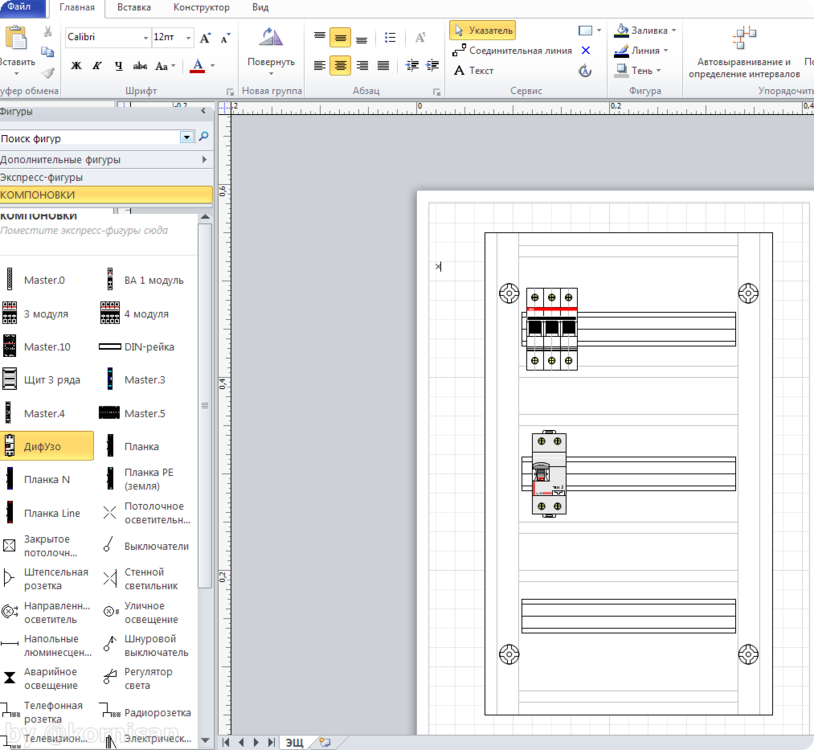Click Auto-align and spacing icon
Image resolution: width=814 pixels, height=750 pixels.
tap(744, 40)
